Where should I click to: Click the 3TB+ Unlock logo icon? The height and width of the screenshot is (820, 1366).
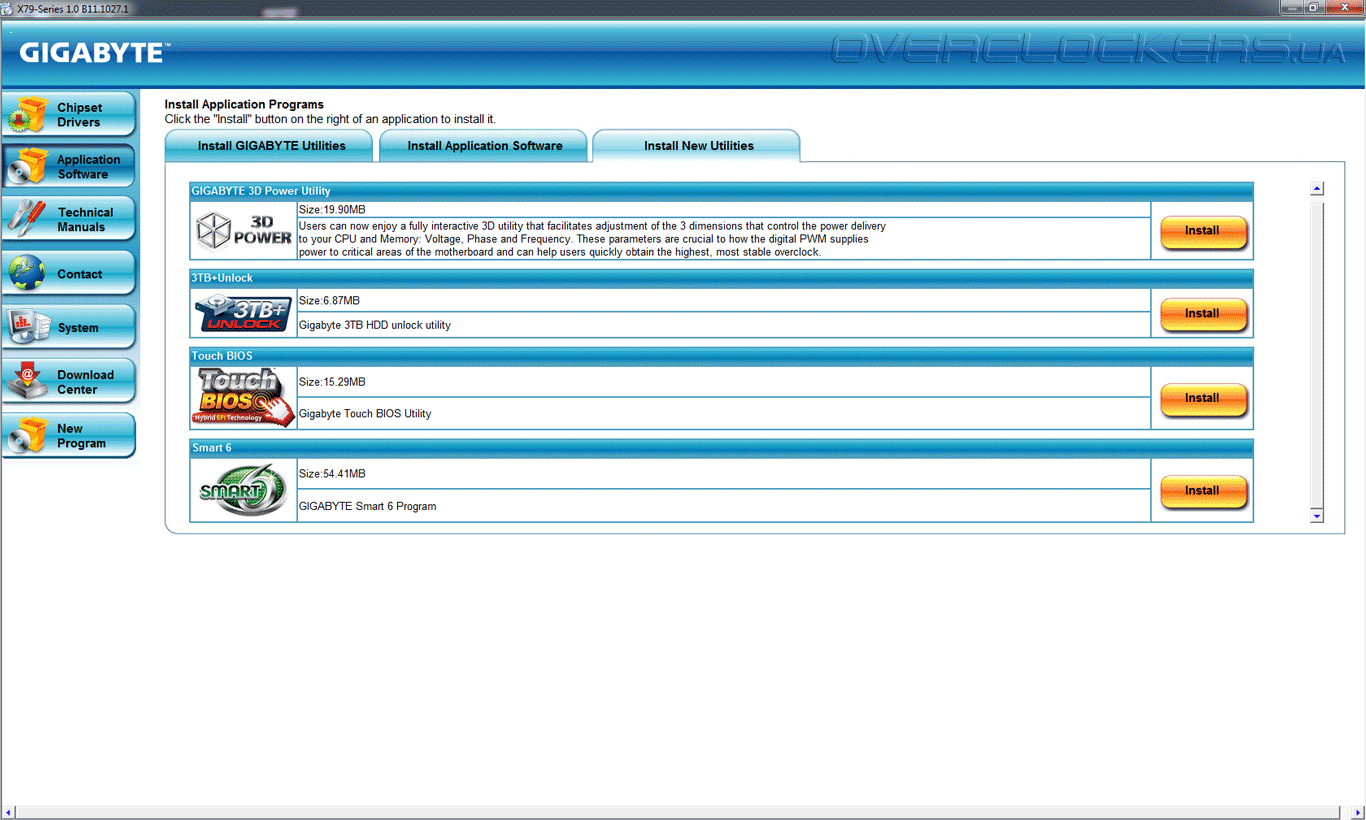244,313
